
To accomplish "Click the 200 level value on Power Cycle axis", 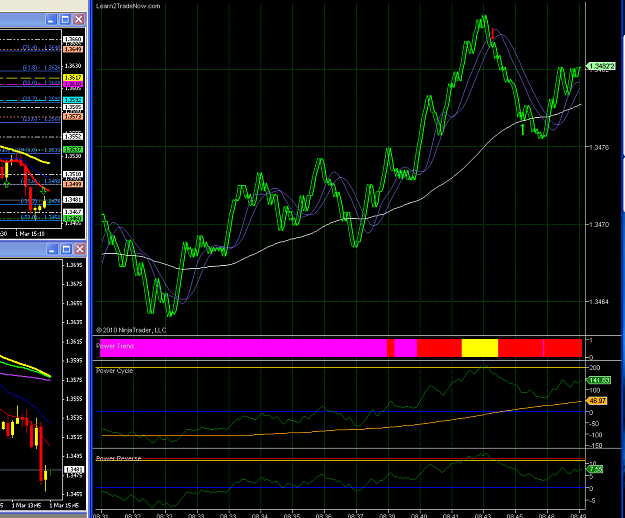I will pos(595,367).
